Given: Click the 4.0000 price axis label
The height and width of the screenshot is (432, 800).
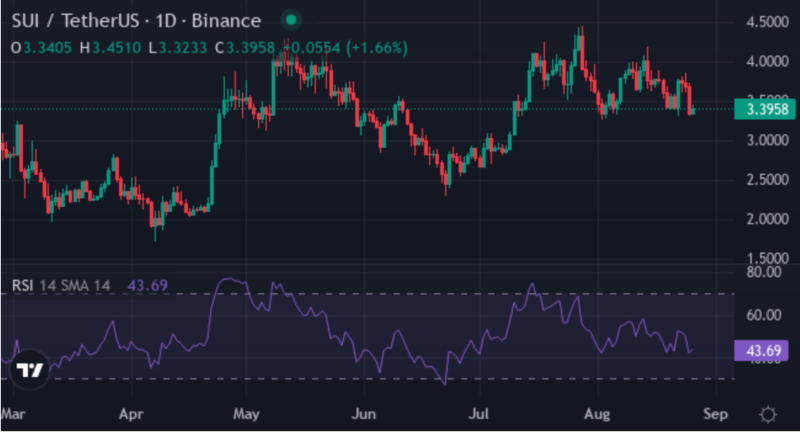Looking at the screenshot, I should tap(767, 62).
